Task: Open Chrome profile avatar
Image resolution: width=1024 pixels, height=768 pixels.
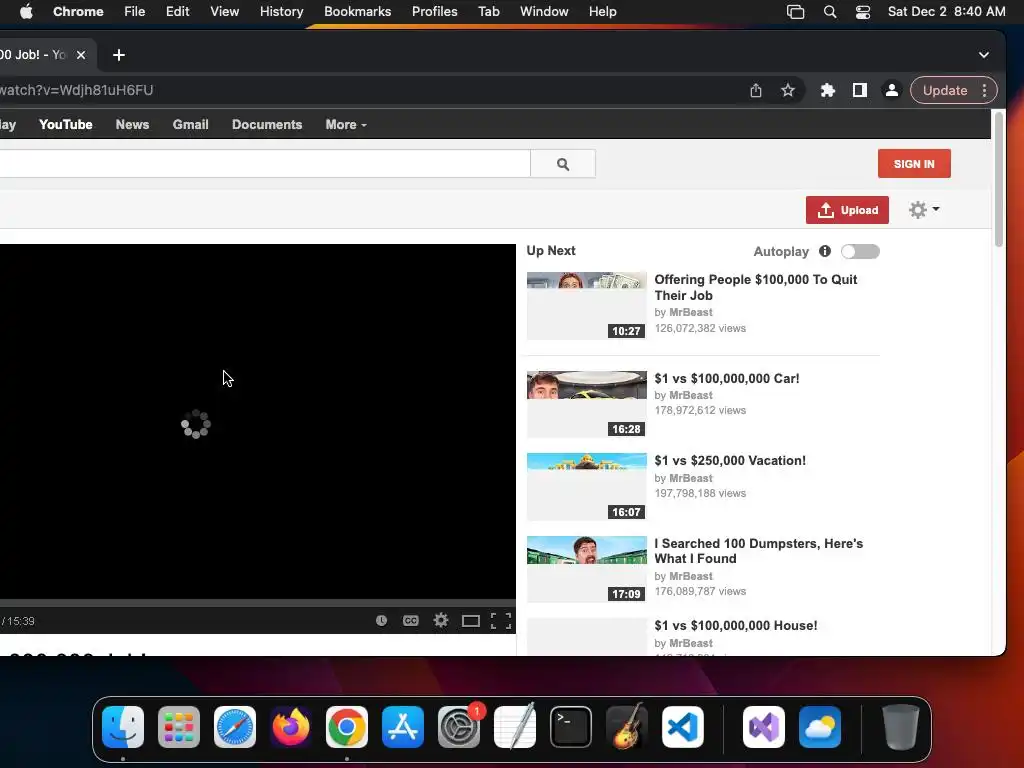Action: (x=891, y=90)
